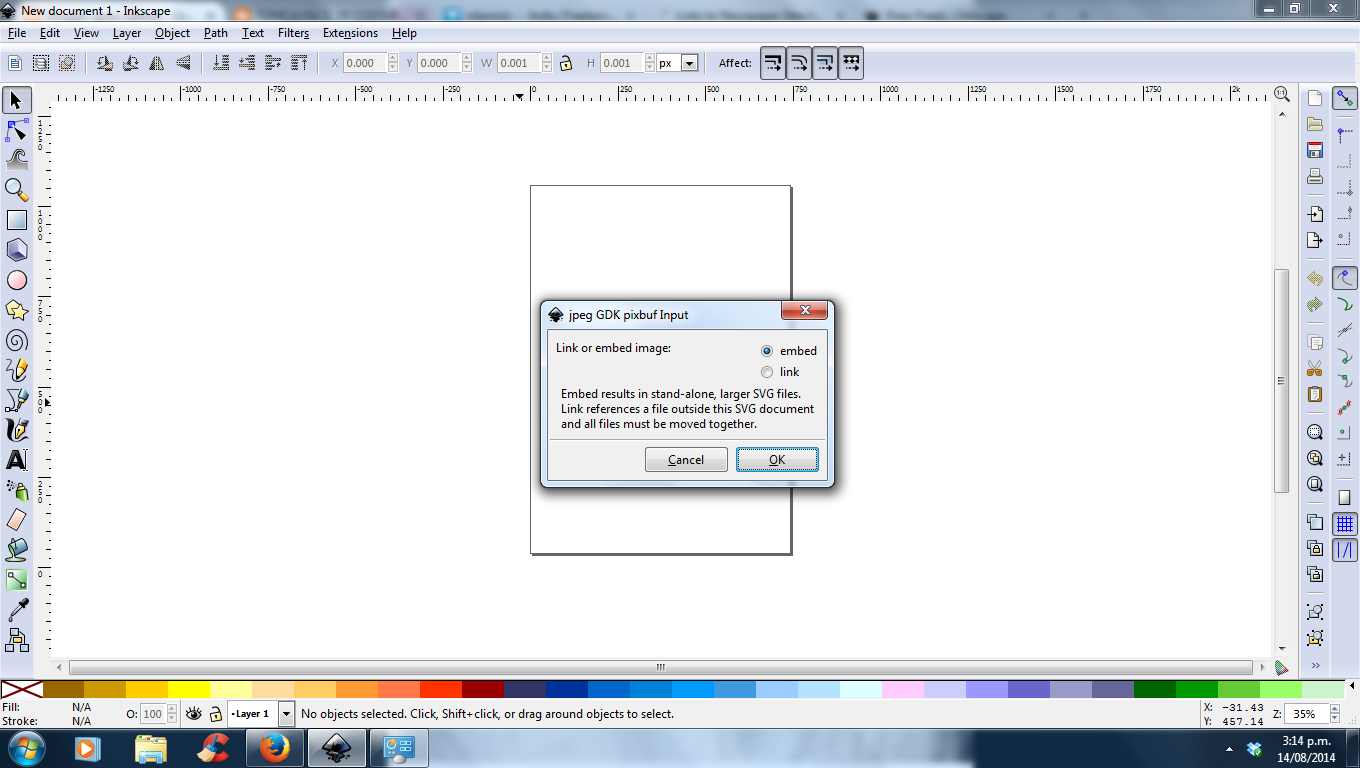This screenshot has width=1360, height=768.
Task: Select the Connector diagram tool
Action: [x=17, y=640]
